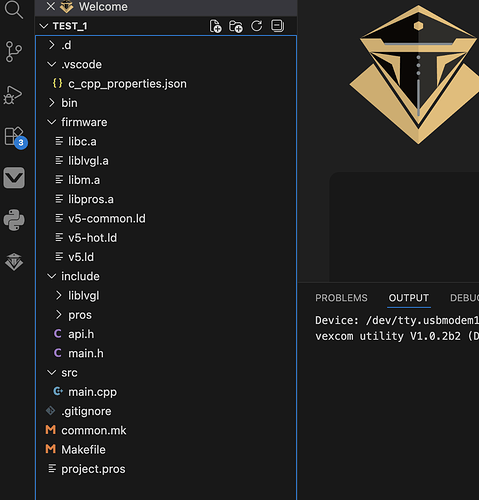Collapse all folders in explorer

tap(277, 26)
